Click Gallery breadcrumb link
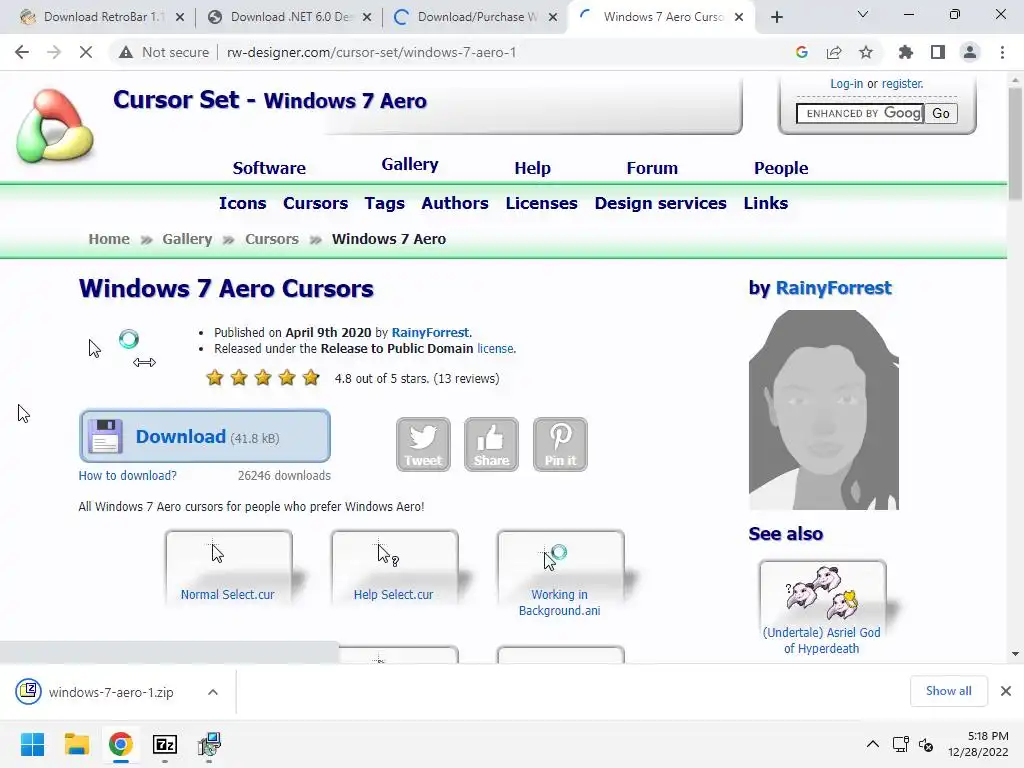 point(187,239)
